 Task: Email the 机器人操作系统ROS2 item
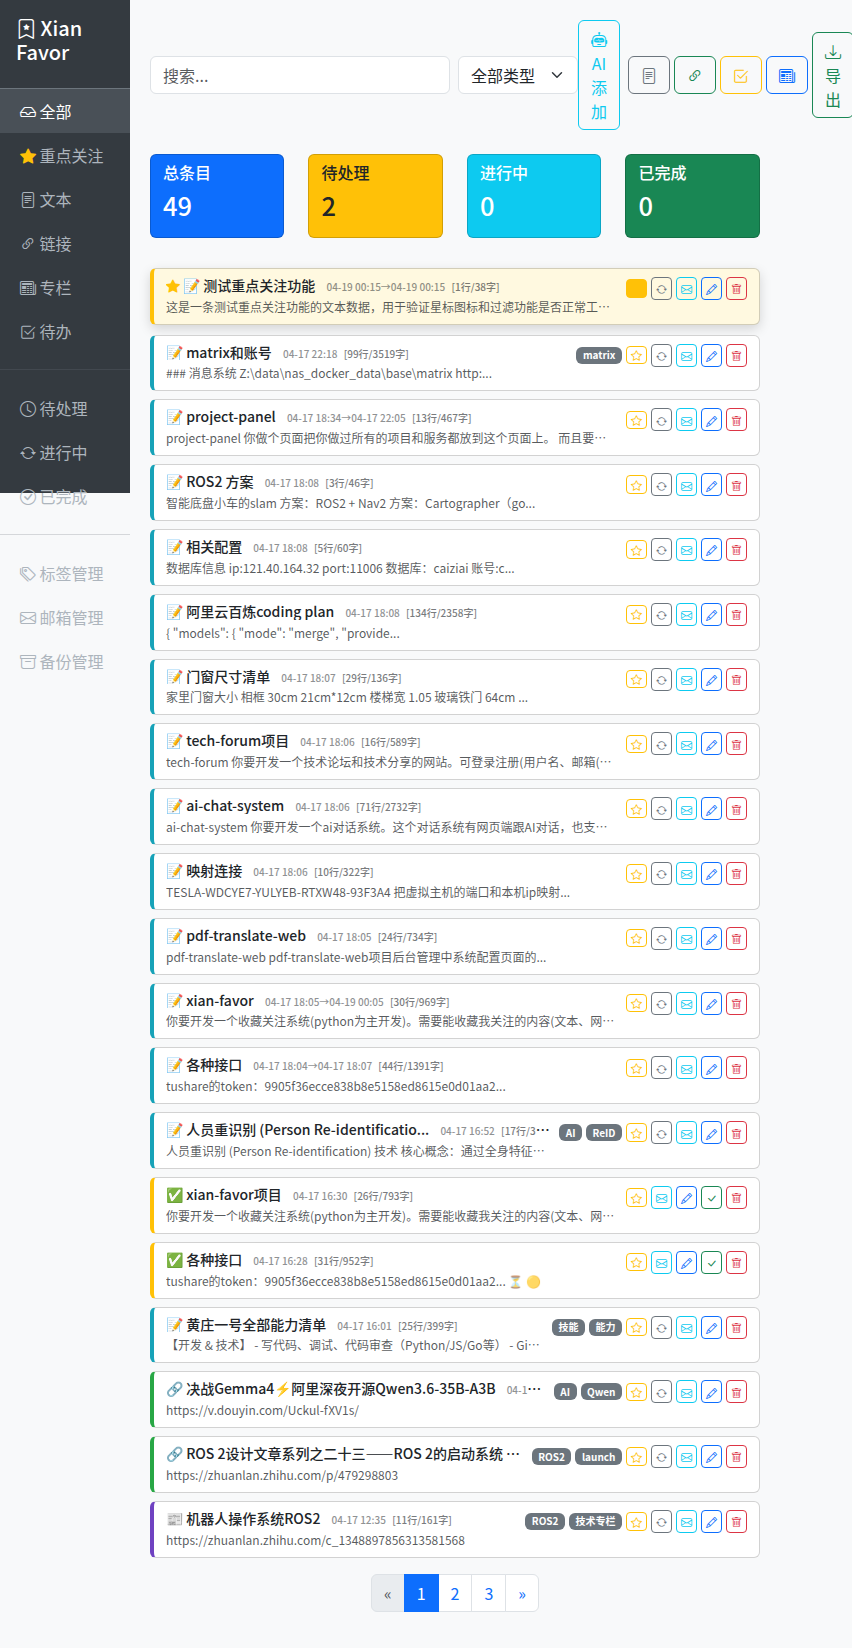click(x=686, y=1522)
